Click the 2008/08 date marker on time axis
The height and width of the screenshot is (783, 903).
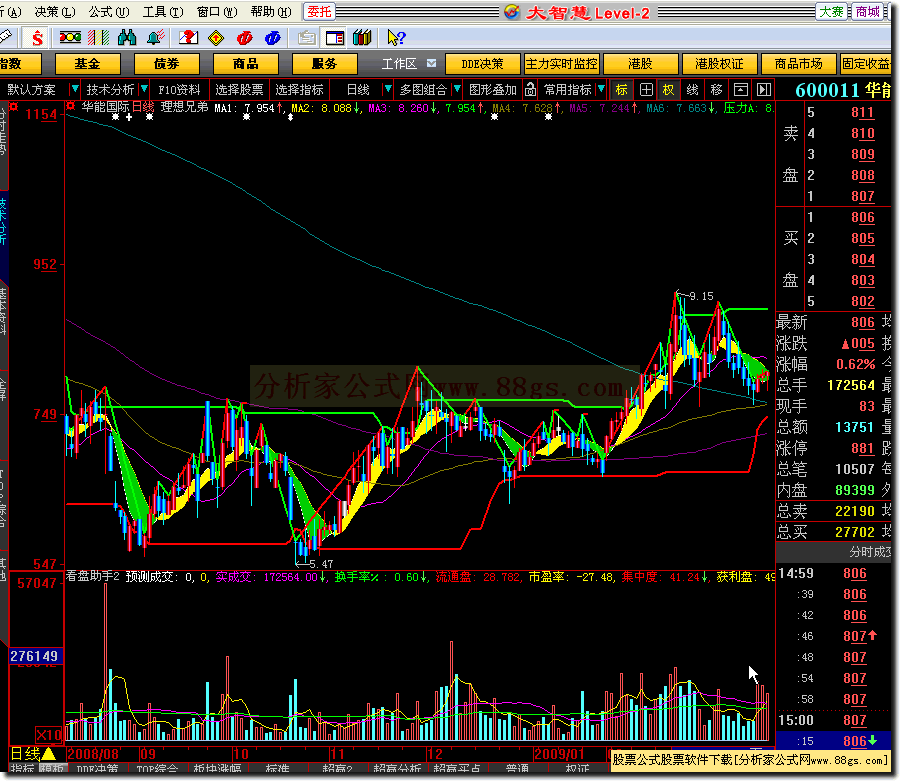93,754
